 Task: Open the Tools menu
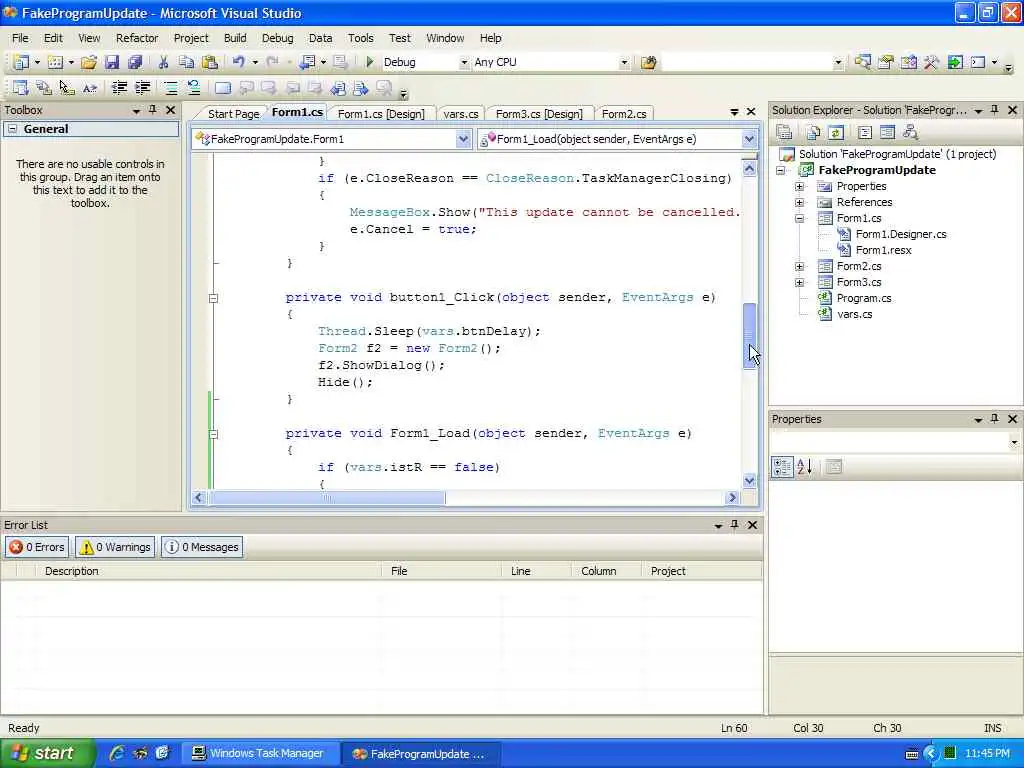click(x=360, y=38)
